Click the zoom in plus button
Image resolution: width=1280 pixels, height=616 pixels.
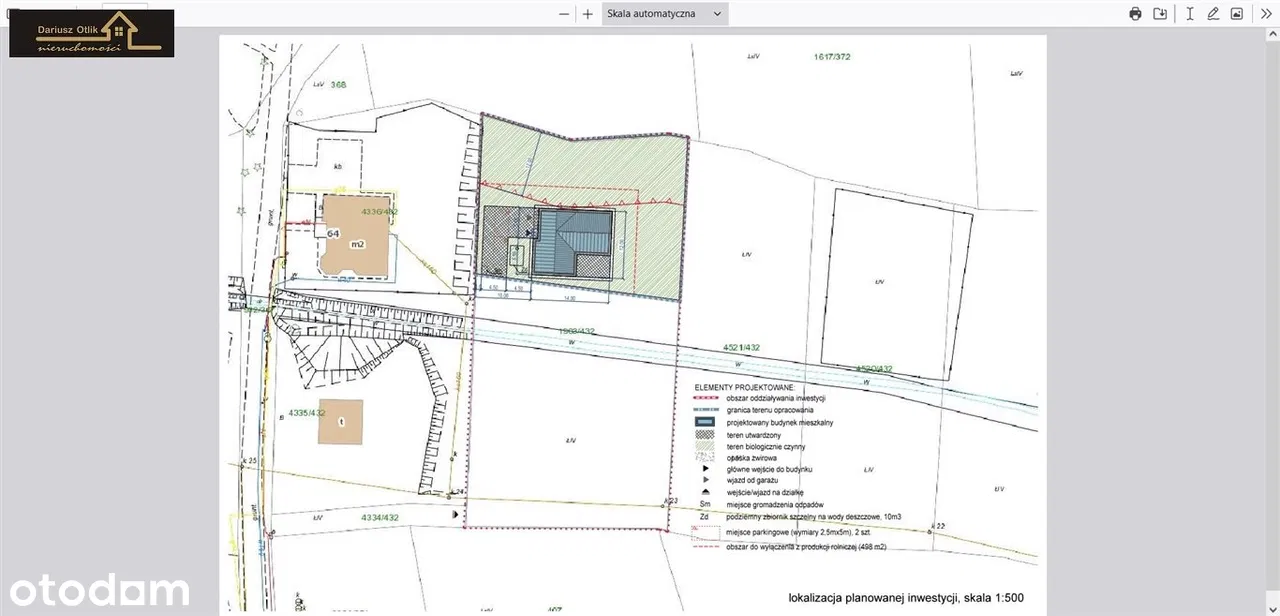588,14
